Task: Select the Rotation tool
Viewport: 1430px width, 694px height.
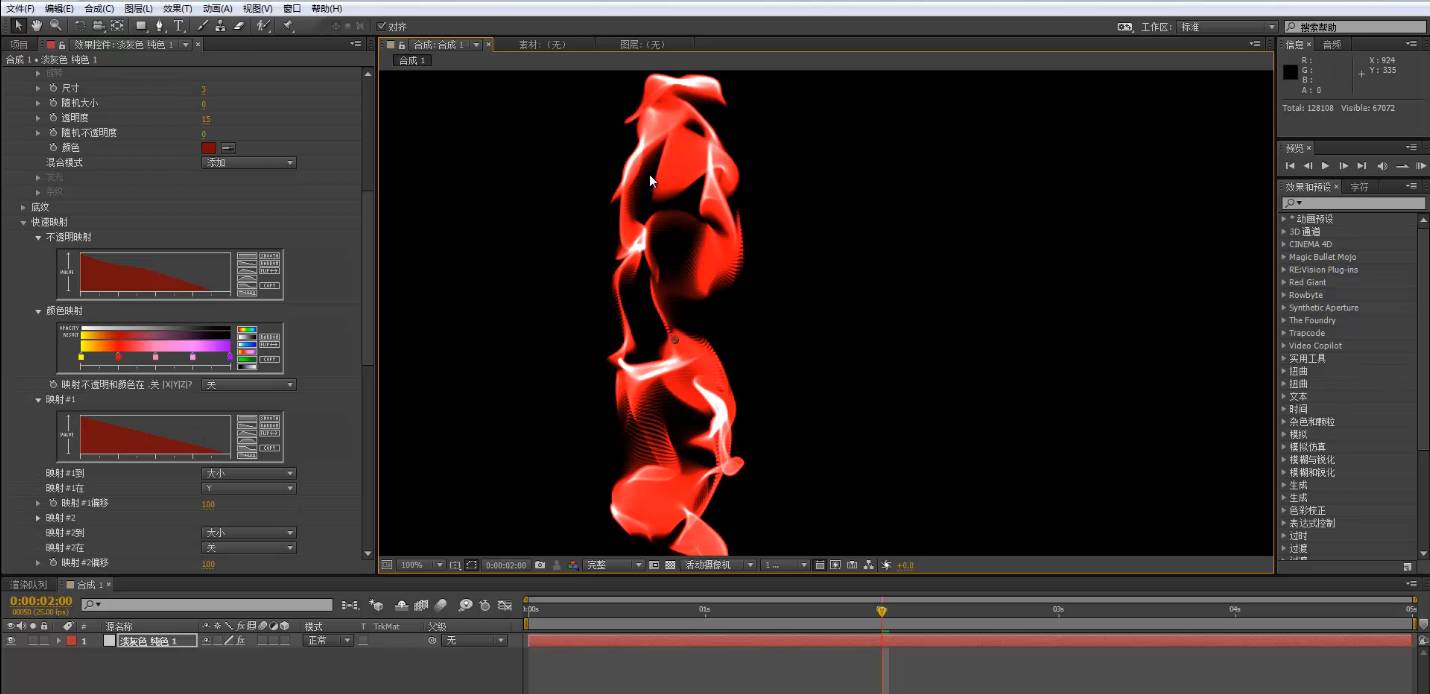Action: point(80,25)
